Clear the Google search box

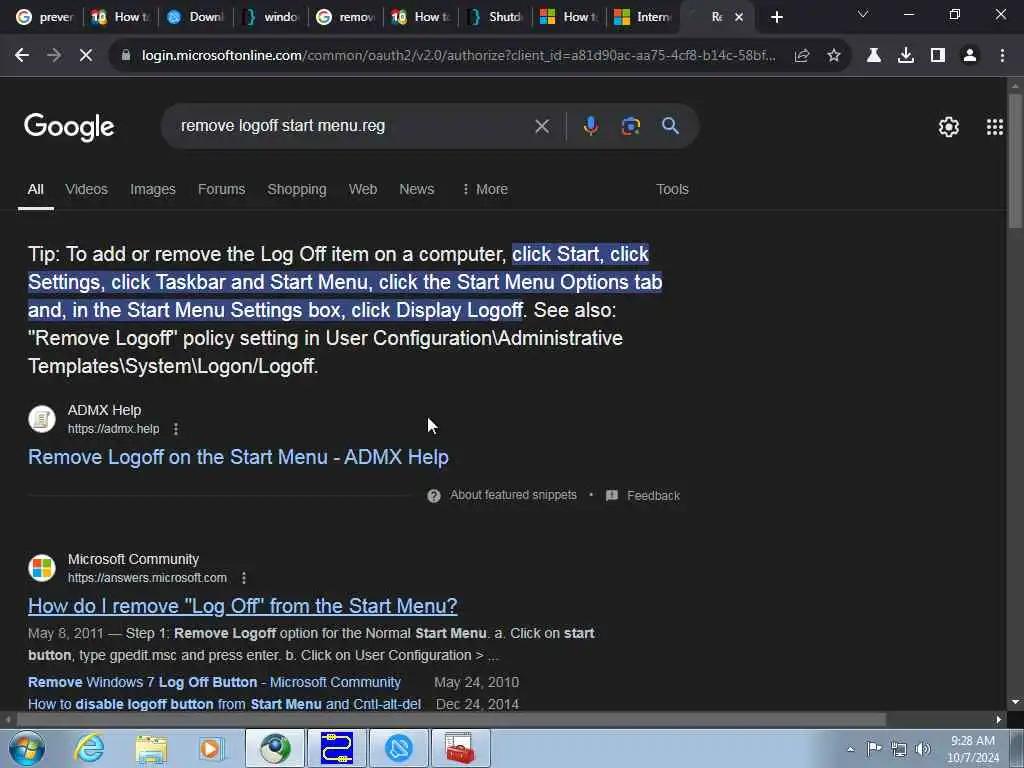point(542,126)
